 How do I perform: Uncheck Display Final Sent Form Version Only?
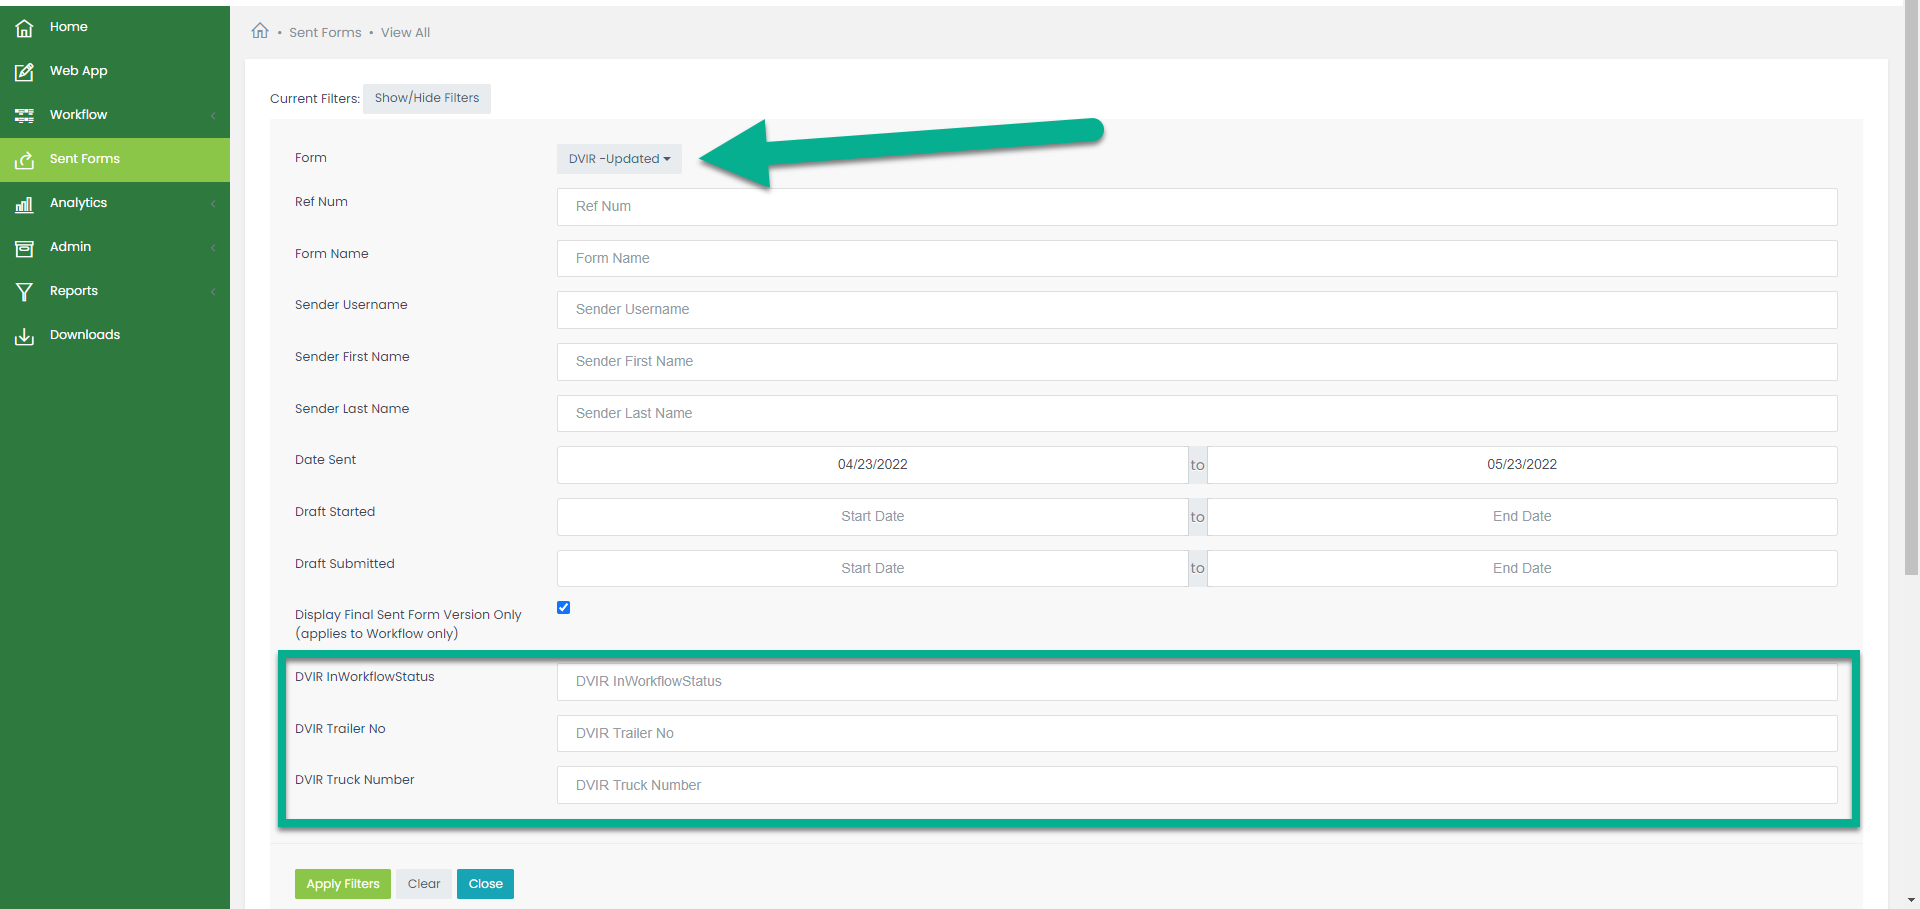coord(564,608)
